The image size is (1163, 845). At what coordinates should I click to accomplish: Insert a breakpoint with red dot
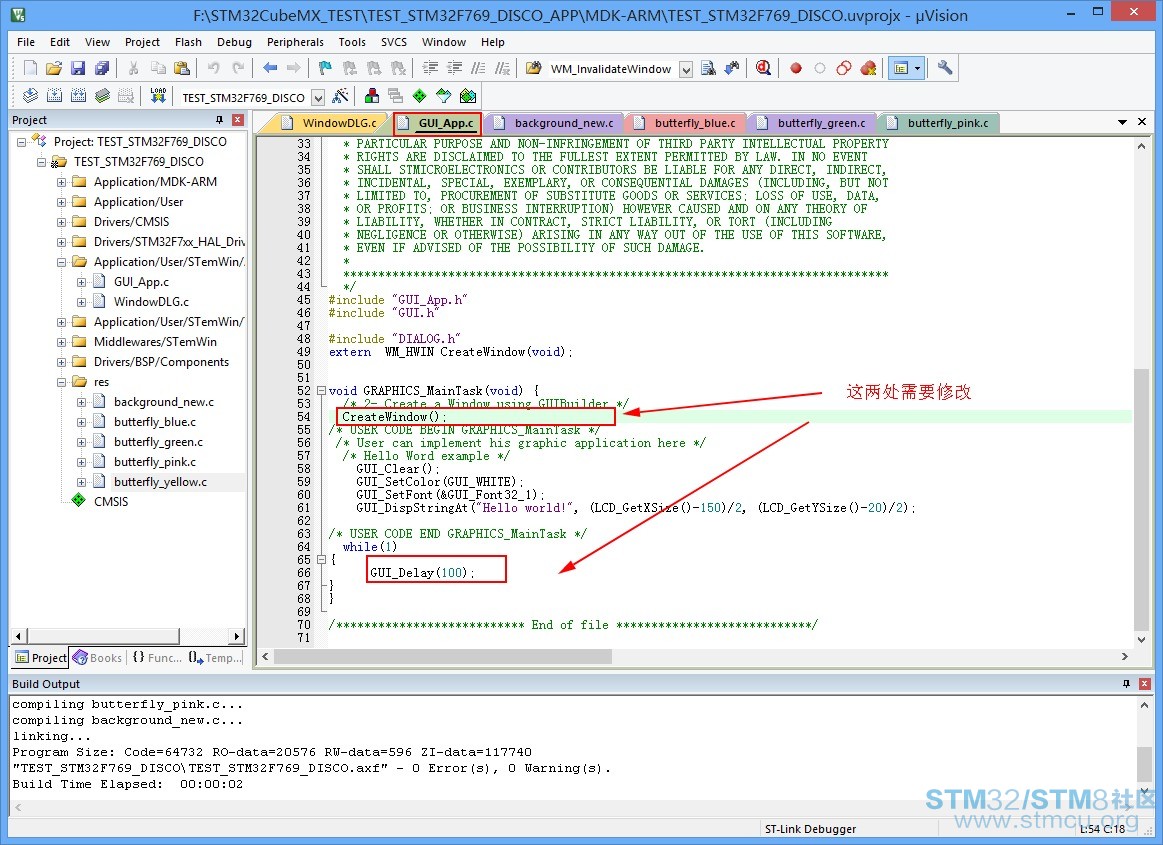point(796,68)
